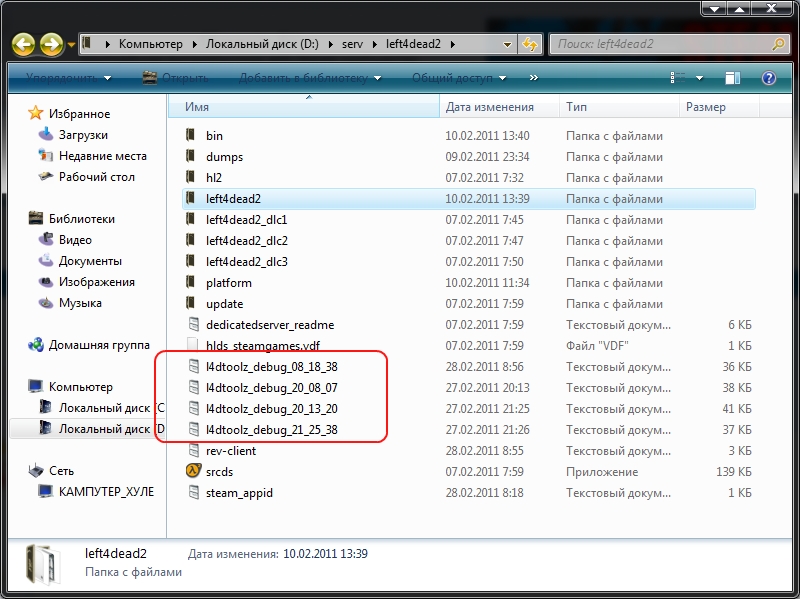Screen dimensions: 800x600
Task: Select the hl2 folder icon
Action: (191, 177)
